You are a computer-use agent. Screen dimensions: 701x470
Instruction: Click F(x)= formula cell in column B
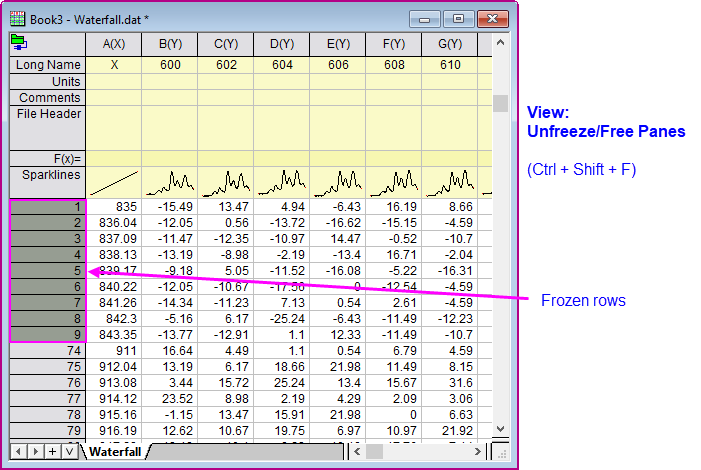[170, 159]
